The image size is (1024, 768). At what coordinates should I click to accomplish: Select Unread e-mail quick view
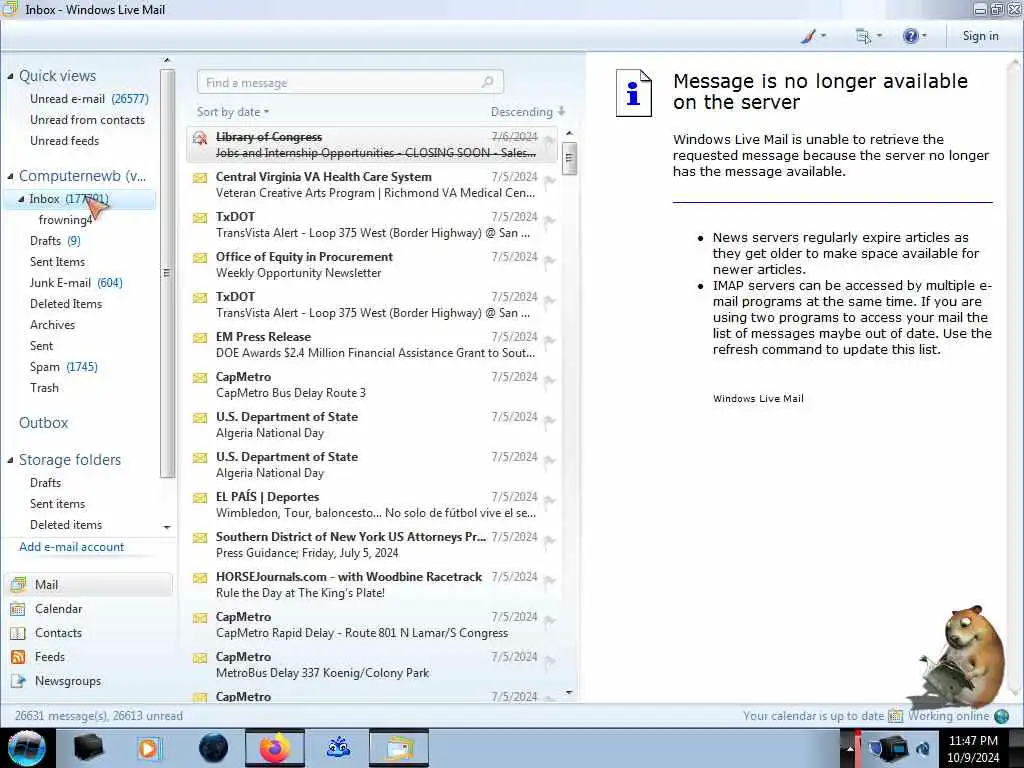(x=89, y=99)
